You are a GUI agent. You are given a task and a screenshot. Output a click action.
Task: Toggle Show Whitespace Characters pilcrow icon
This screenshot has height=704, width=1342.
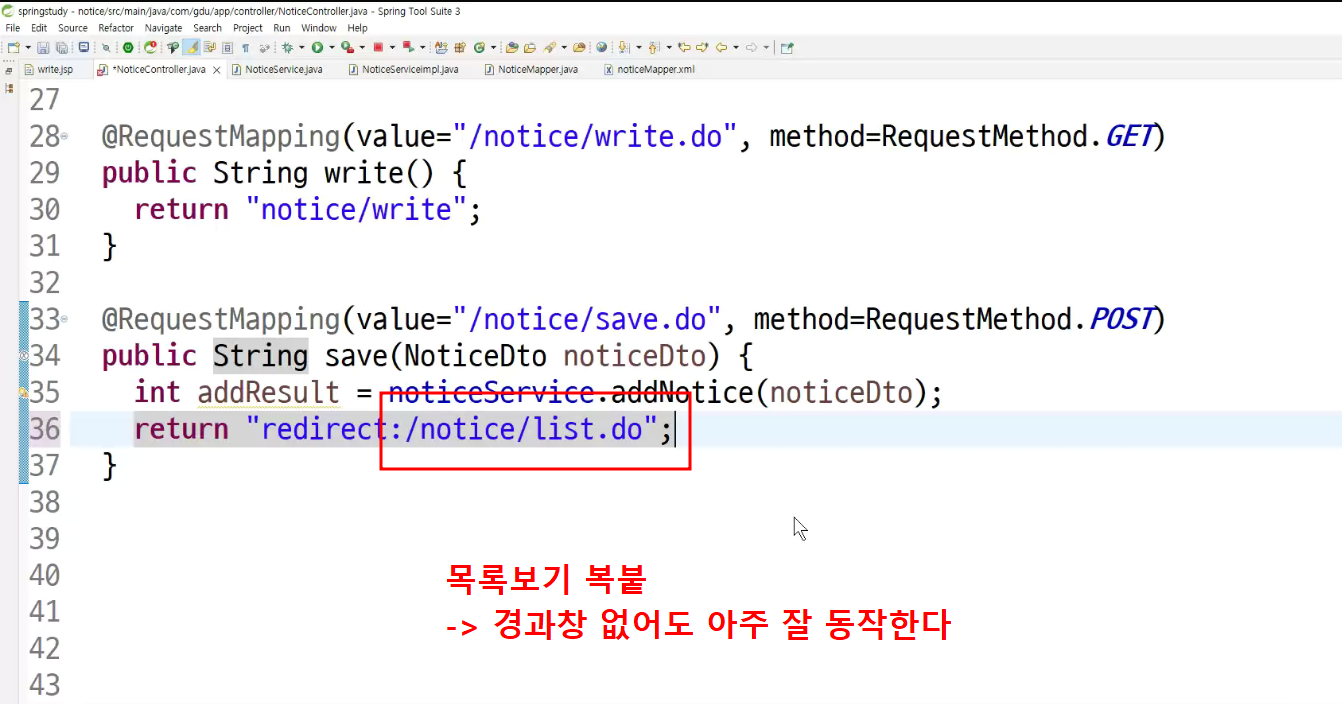click(x=245, y=47)
